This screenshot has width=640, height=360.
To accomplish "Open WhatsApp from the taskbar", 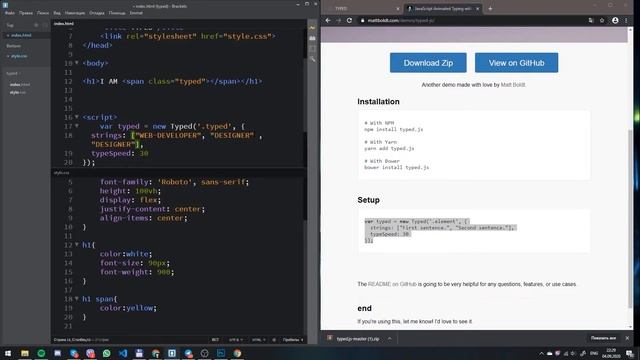I will coord(107,353).
